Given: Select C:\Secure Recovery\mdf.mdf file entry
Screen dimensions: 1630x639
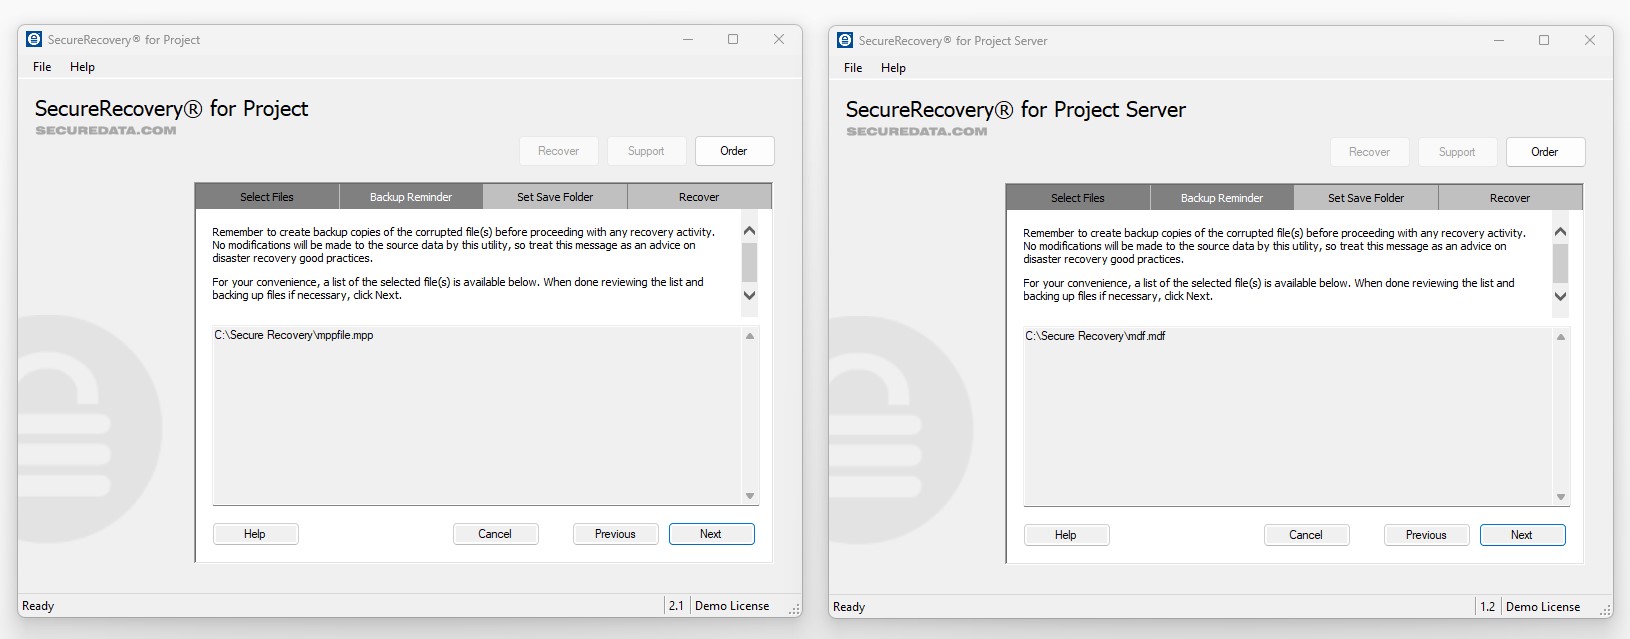Looking at the screenshot, I should [x=1095, y=337].
